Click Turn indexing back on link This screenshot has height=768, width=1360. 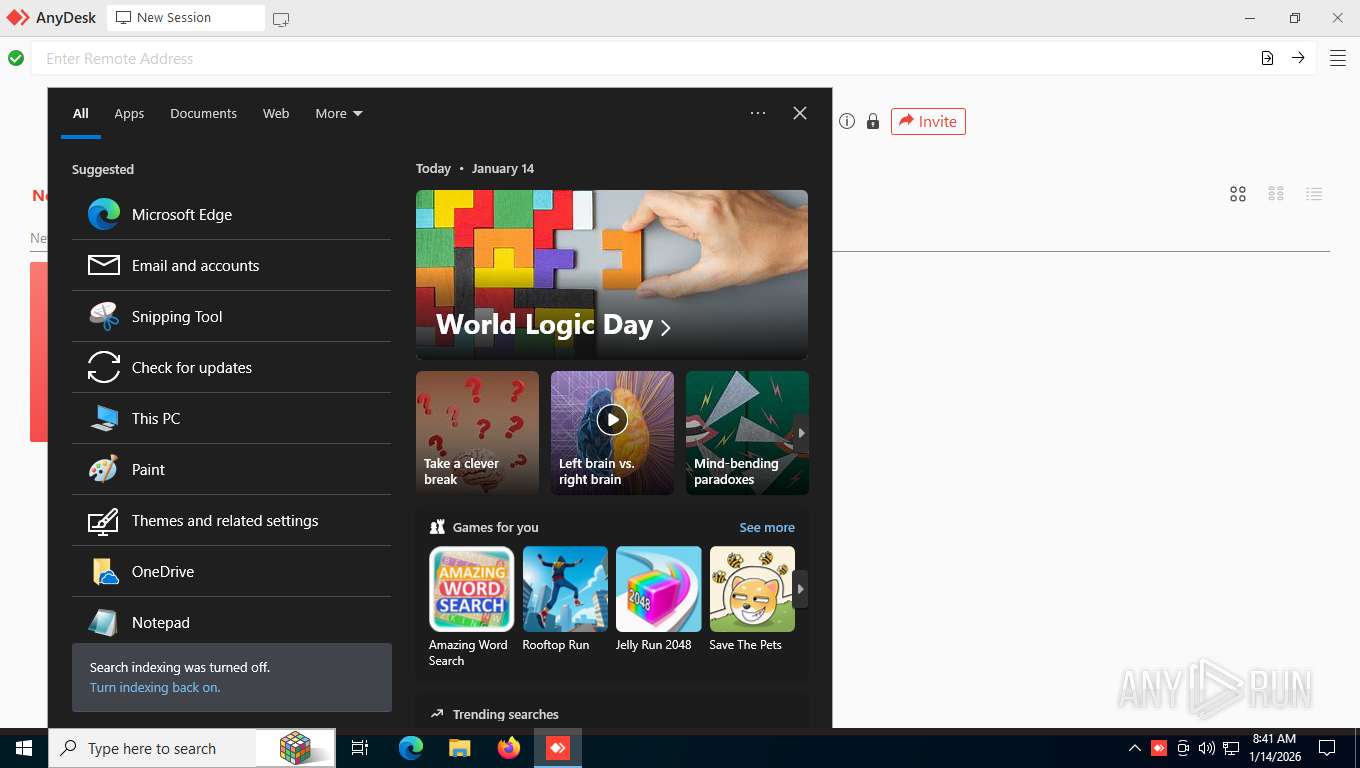155,687
